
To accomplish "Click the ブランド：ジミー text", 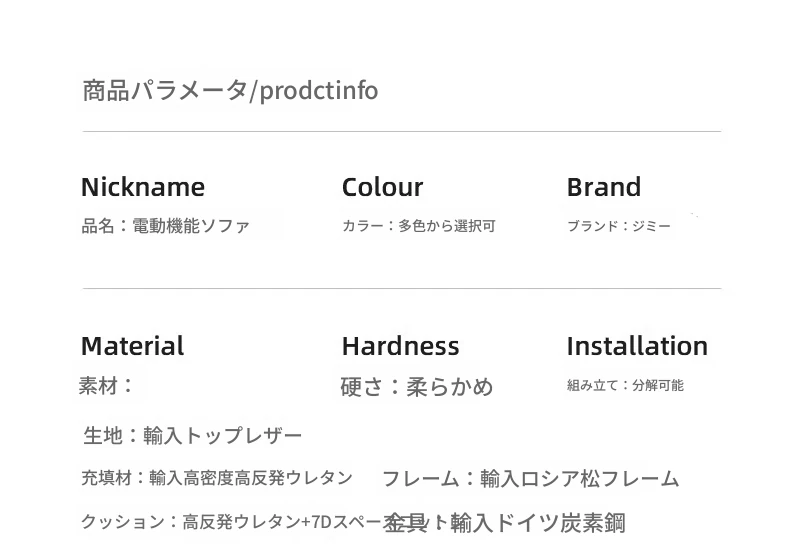I will click(x=618, y=226).
